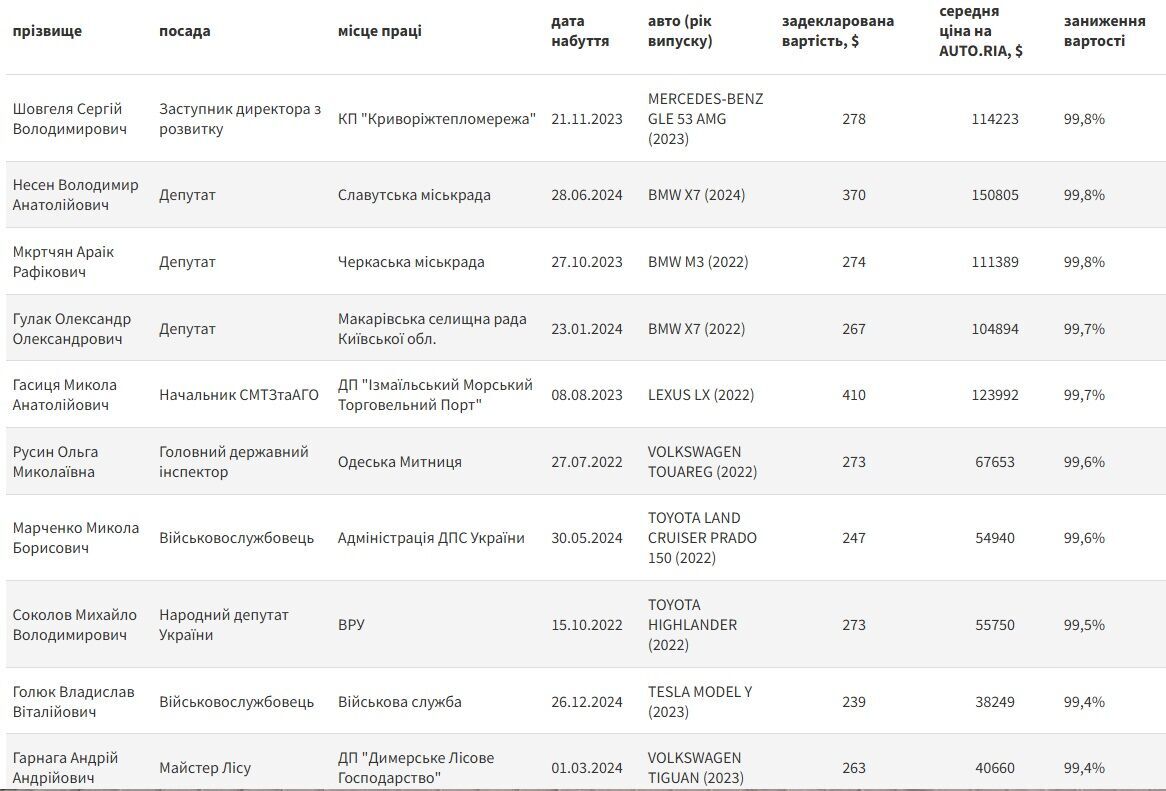Select the Одеська Митниця workplace cell

[x=399, y=462]
